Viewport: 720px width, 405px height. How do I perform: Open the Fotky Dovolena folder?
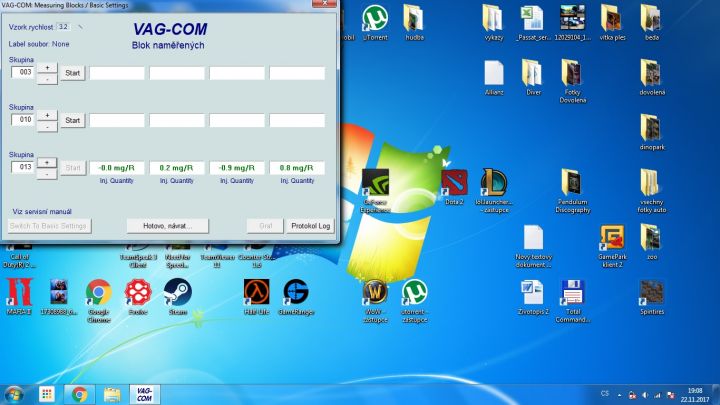573,81
